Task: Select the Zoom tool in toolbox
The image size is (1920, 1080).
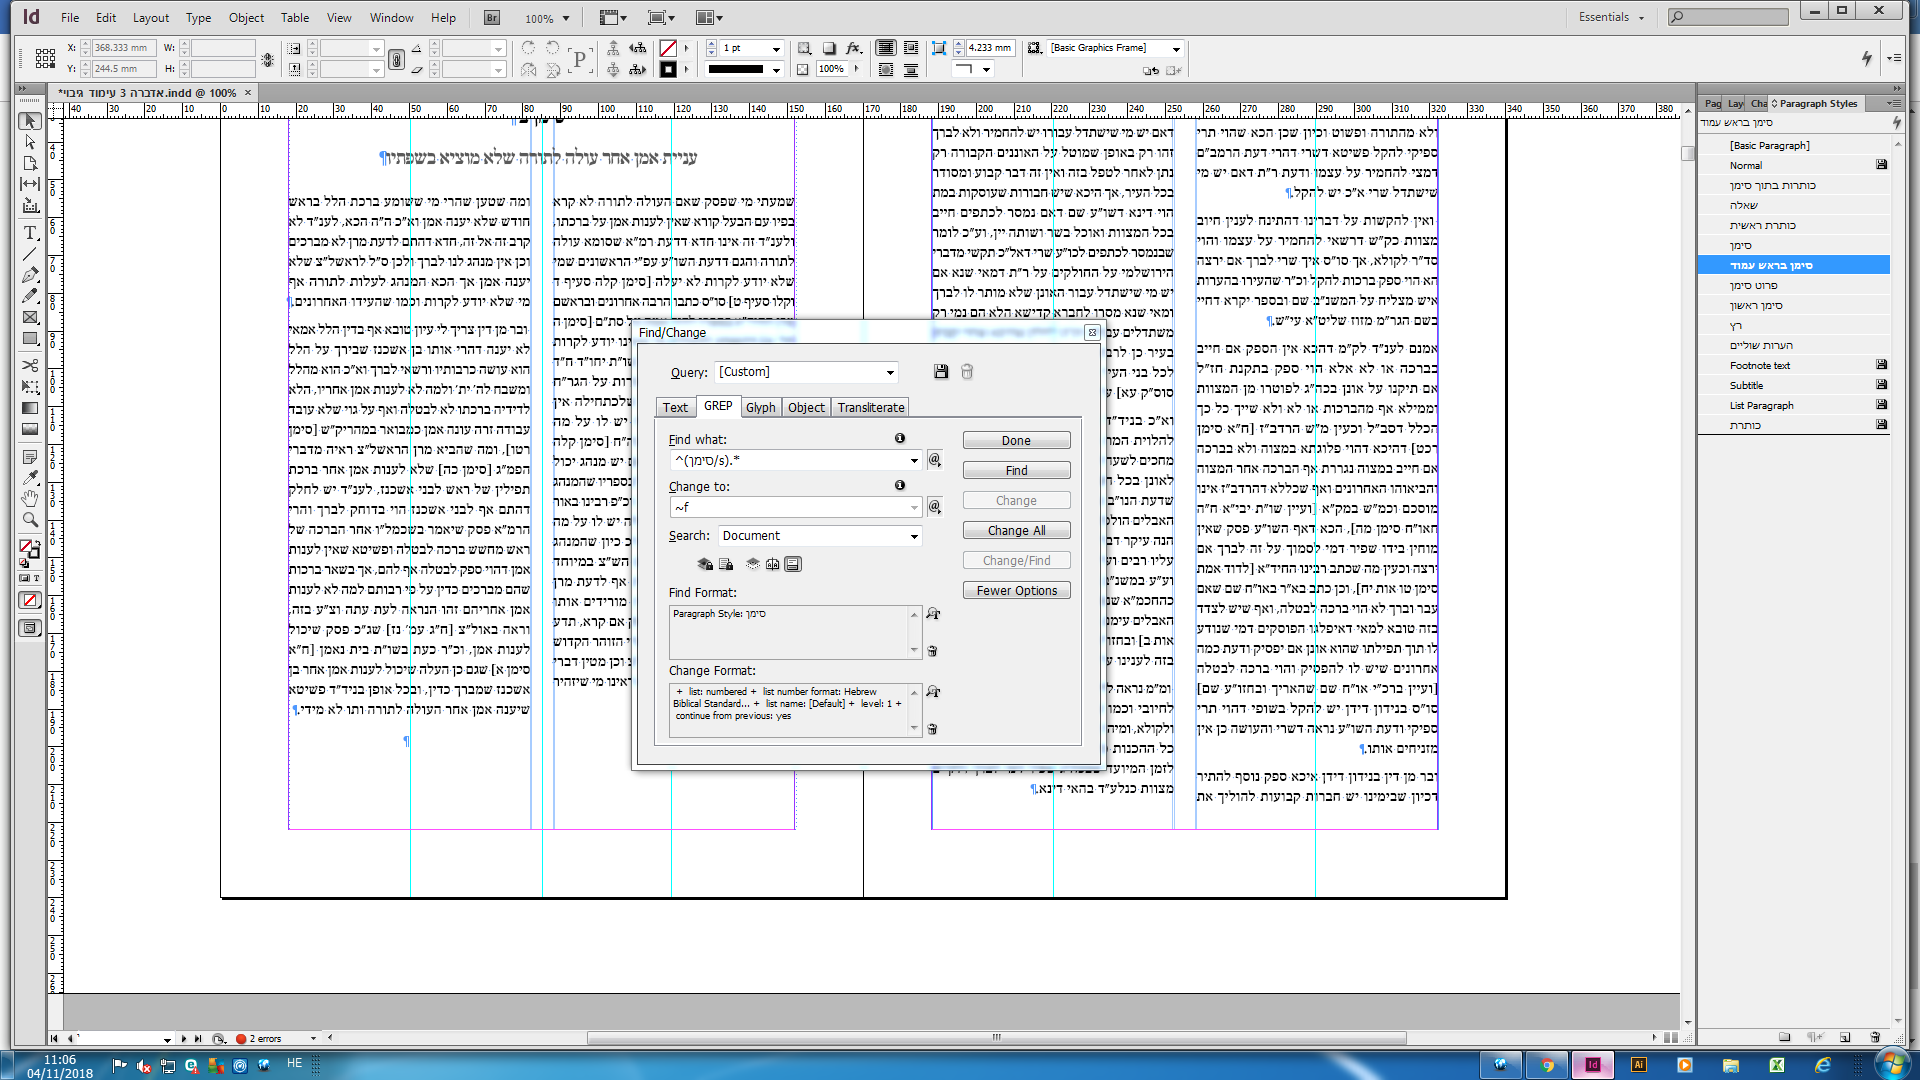Action: (30, 520)
